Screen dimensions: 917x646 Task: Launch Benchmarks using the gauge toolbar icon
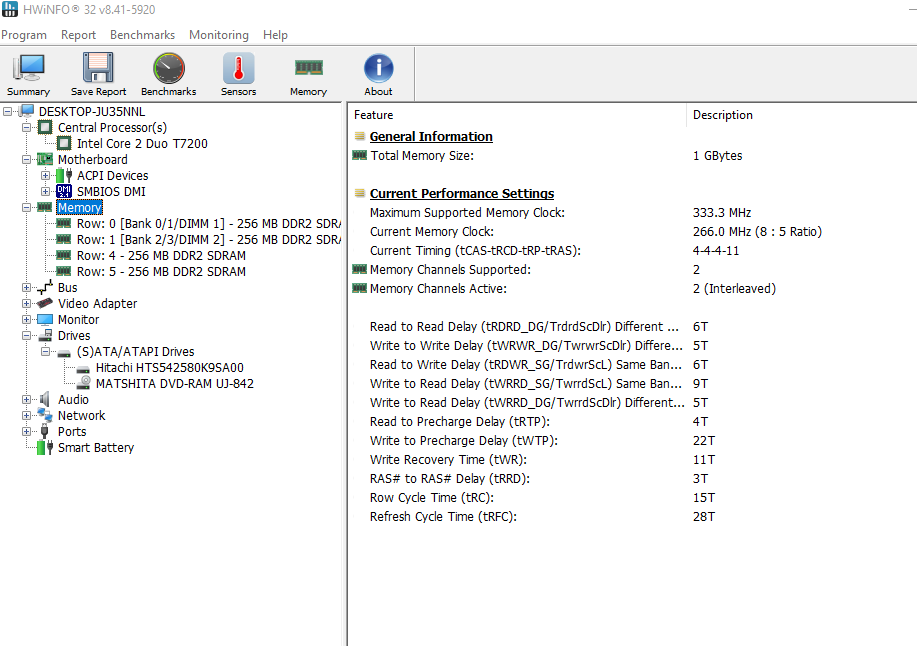coord(167,70)
